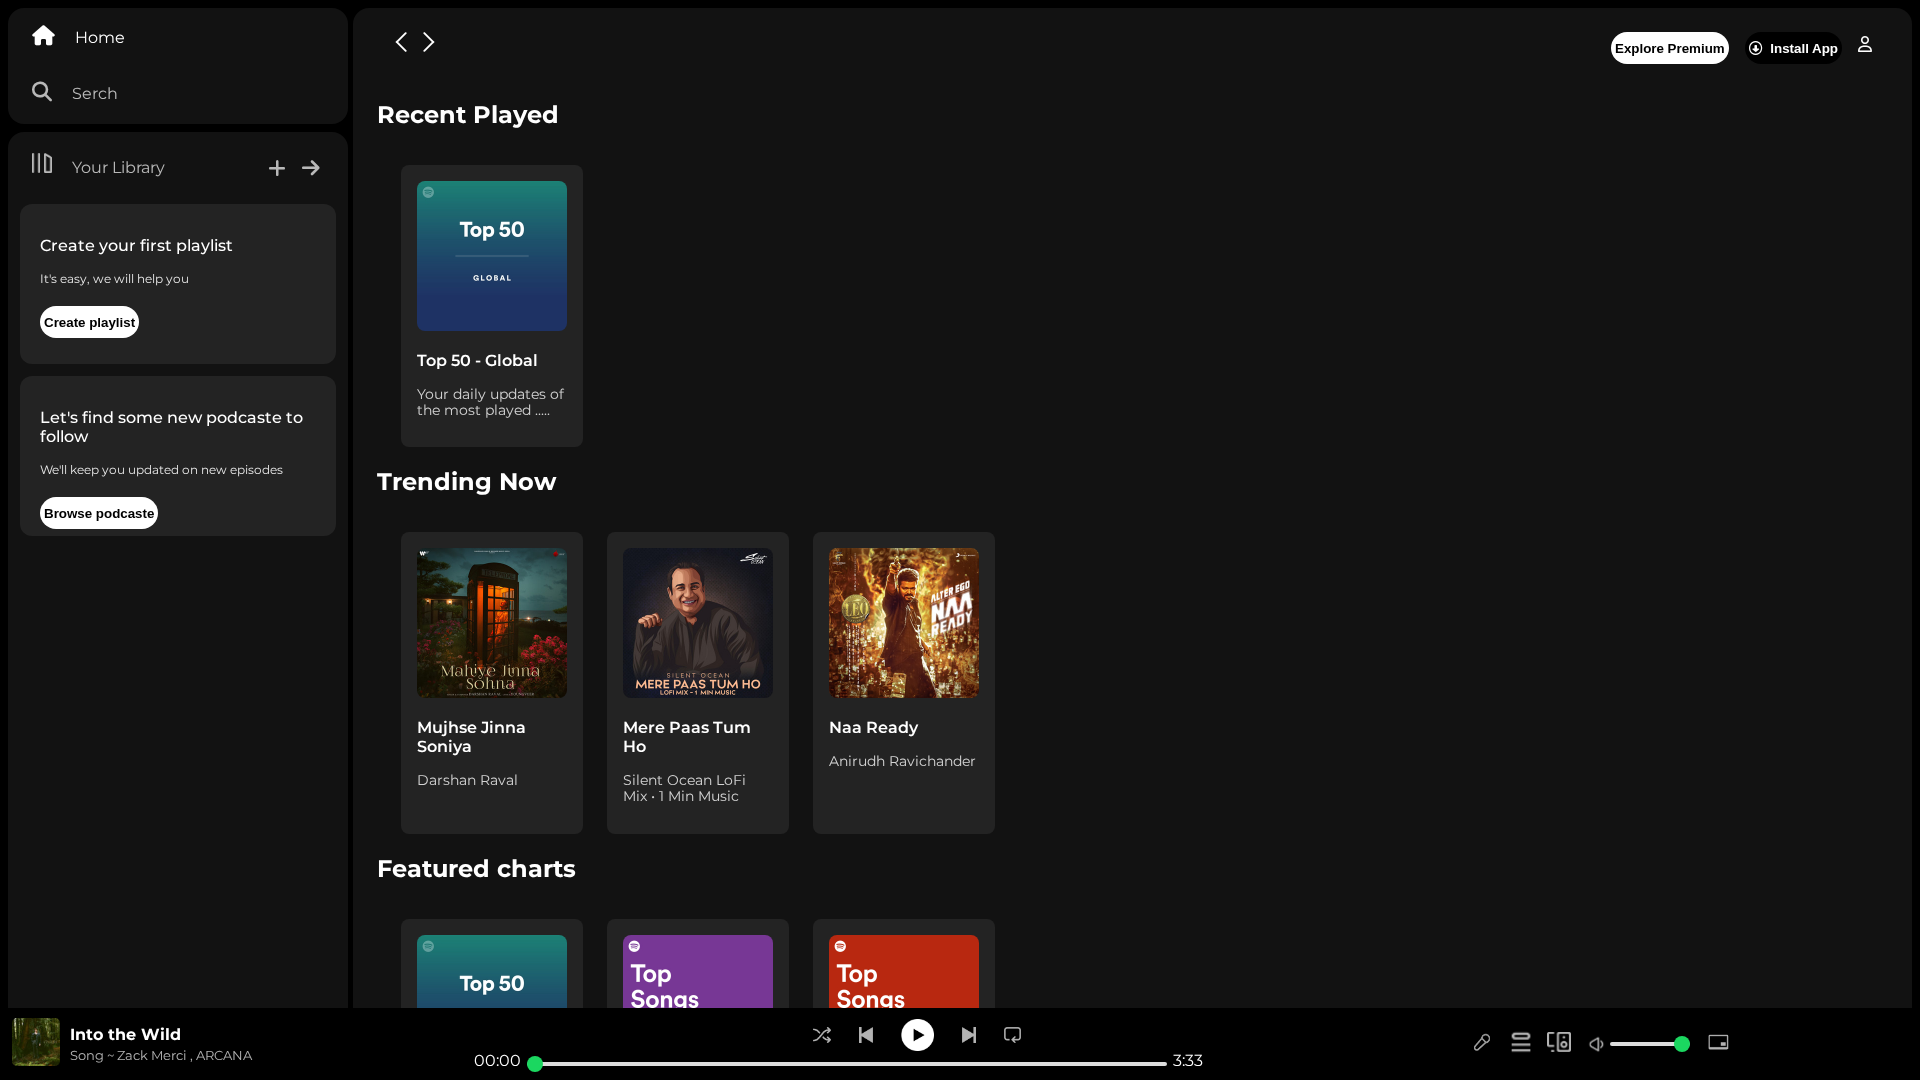The height and width of the screenshot is (1080, 1920).
Task: Adjust the volume slider
Action: pyautogui.click(x=1648, y=1044)
